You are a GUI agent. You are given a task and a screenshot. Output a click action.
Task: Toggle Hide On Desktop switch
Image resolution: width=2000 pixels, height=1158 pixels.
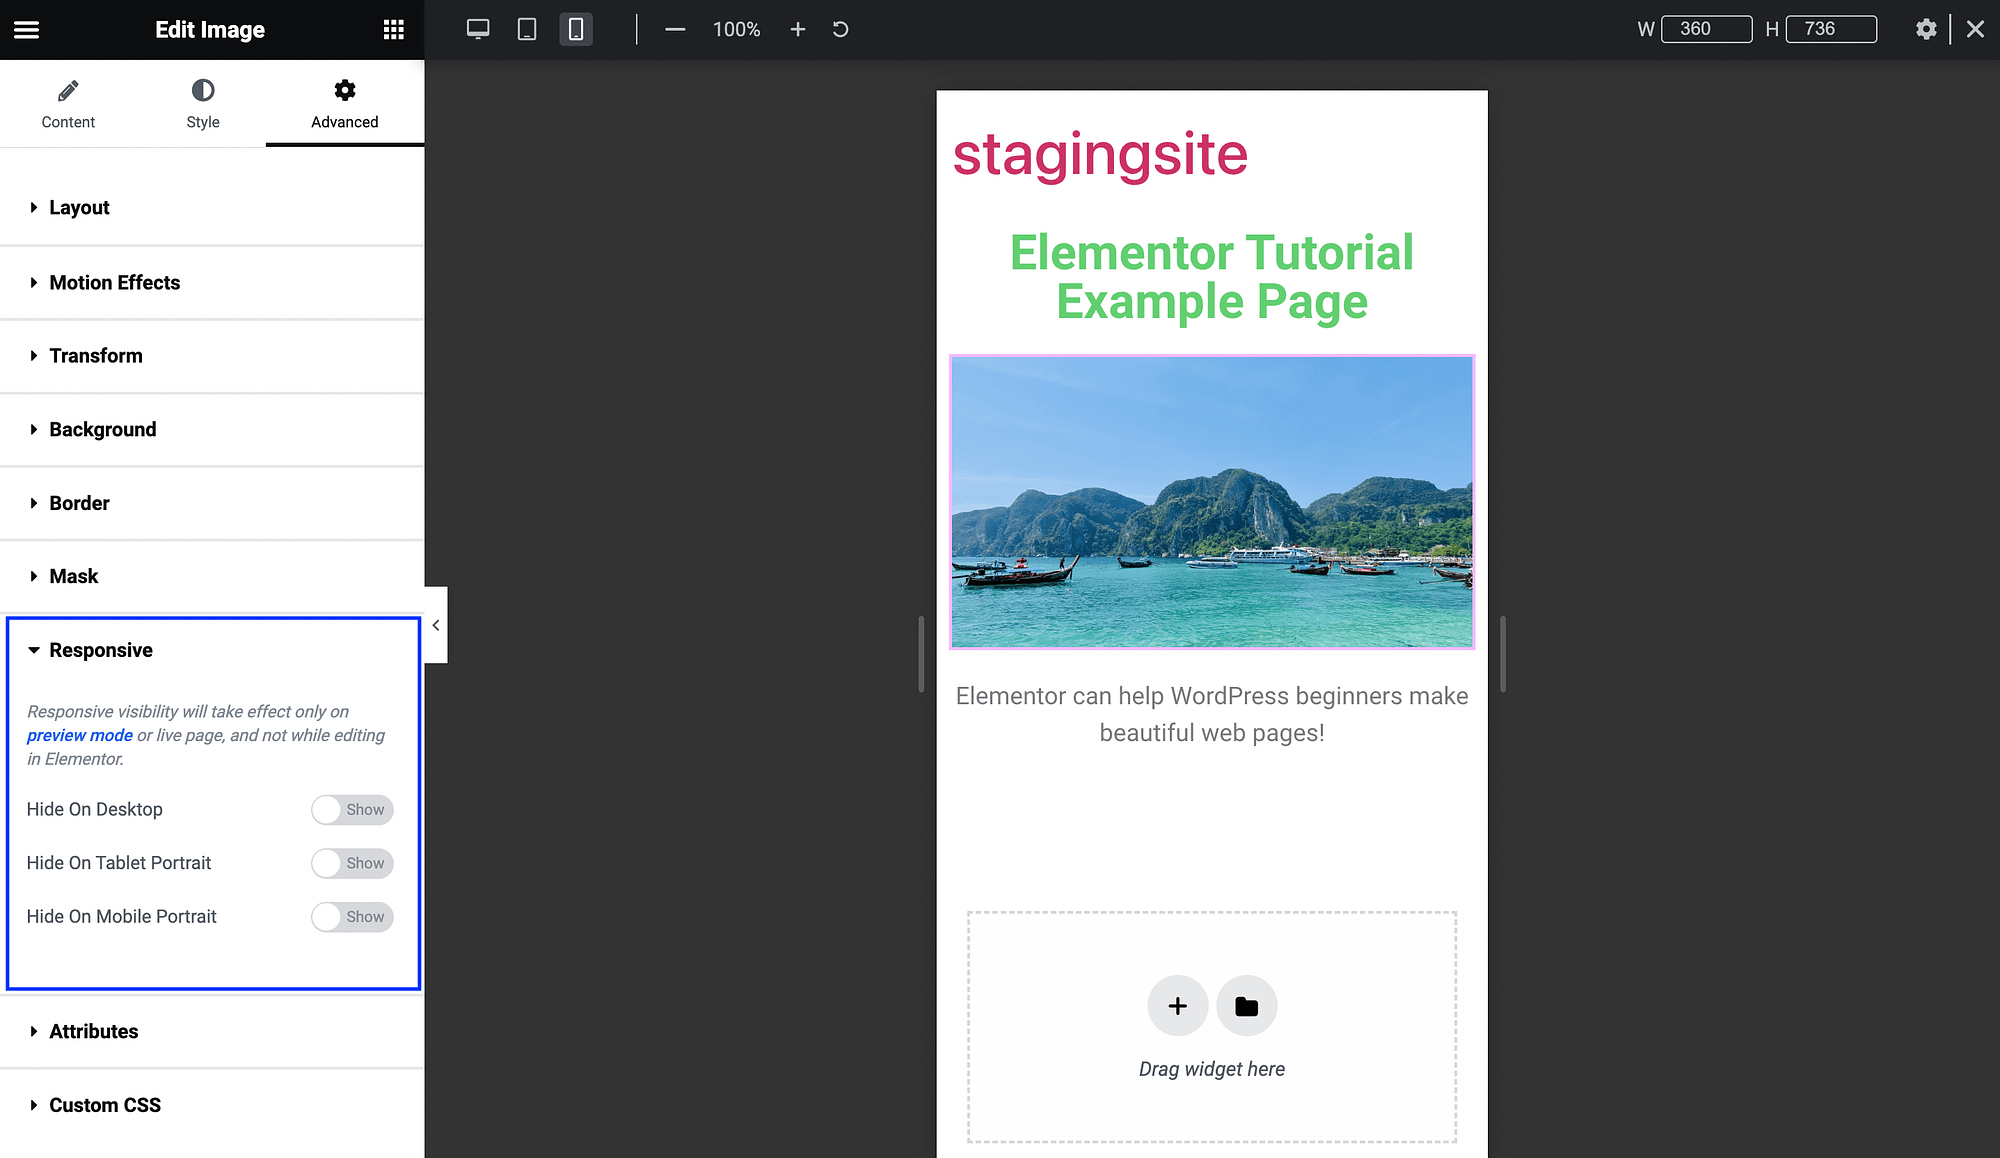pos(350,809)
